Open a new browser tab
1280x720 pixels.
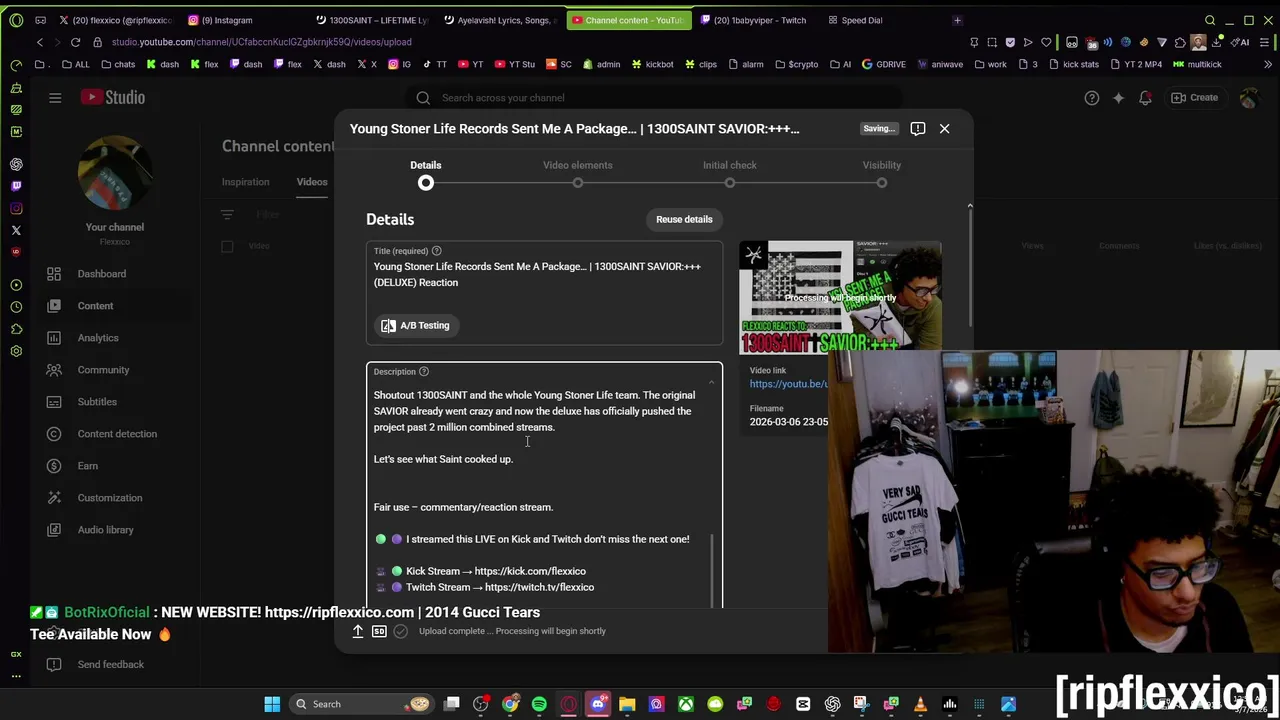coord(957,20)
